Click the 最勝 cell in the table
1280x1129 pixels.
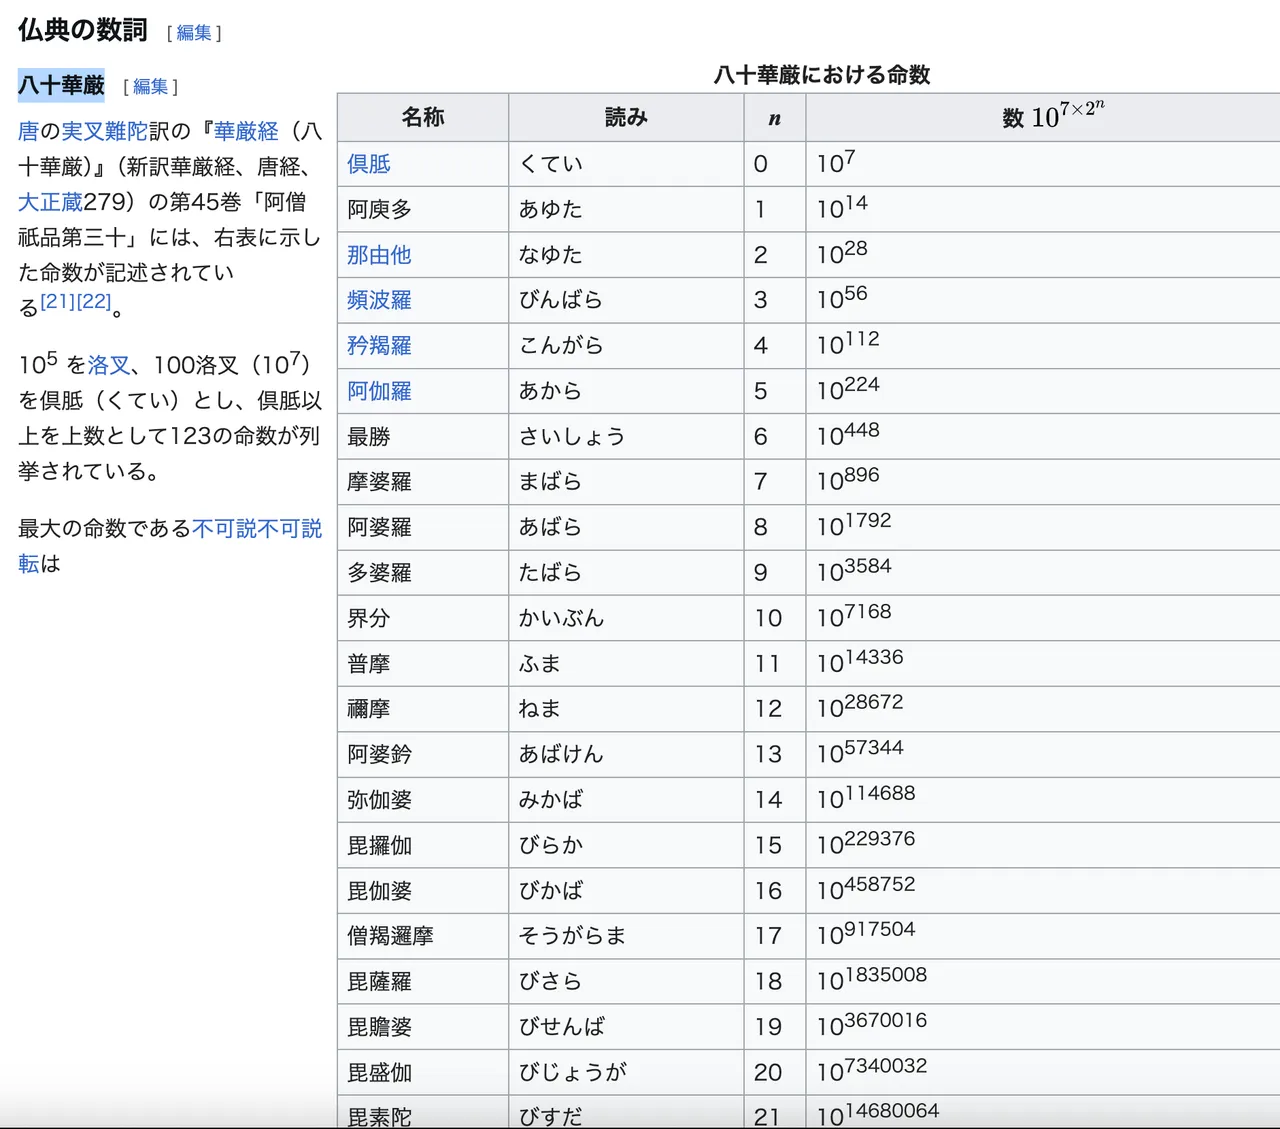[x=369, y=437]
